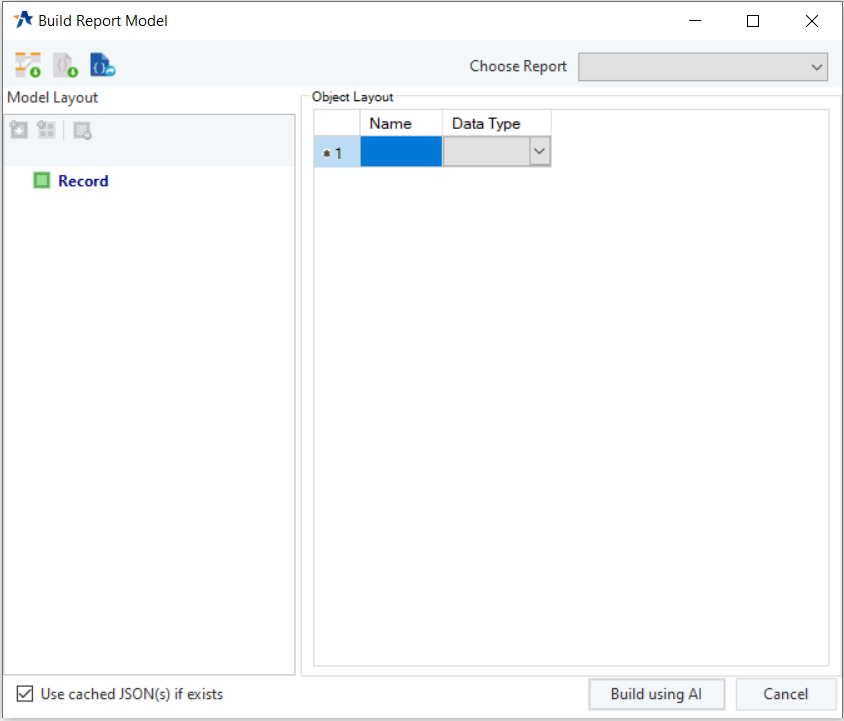The image size is (844, 721).
Task: Maximize the Build Report Model window
Action: coord(753,21)
